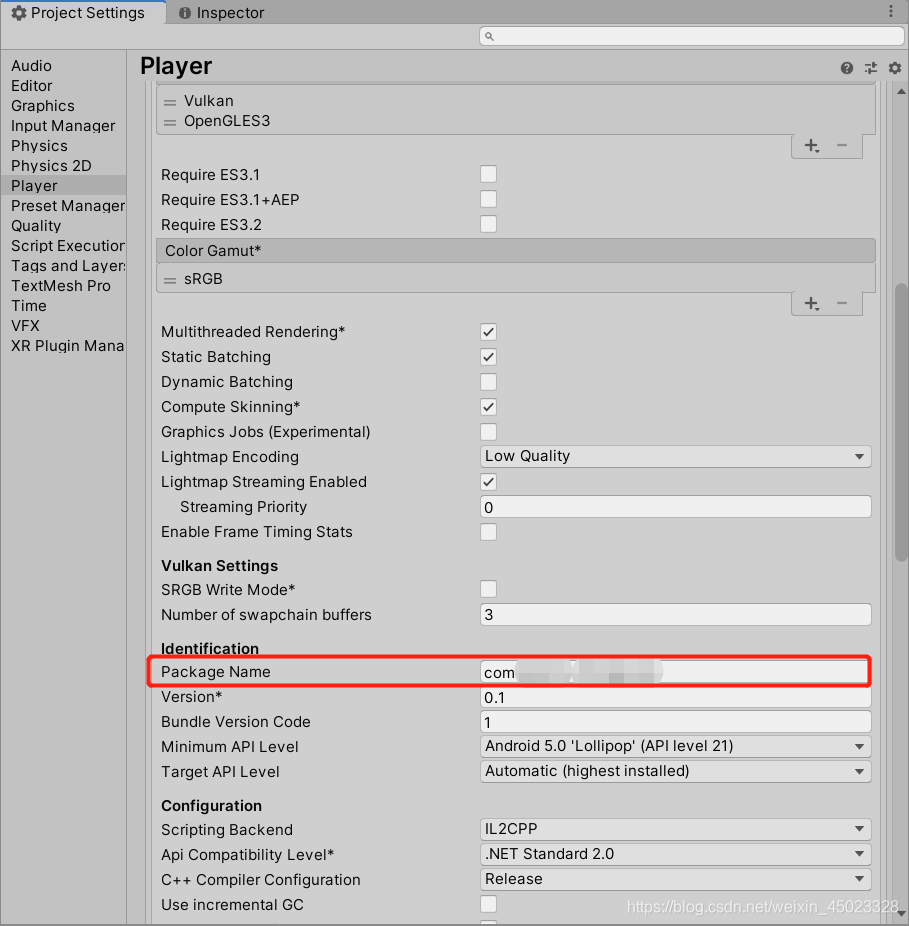Remove Graphics API with minus button
Image resolution: width=909 pixels, height=926 pixels.
coord(842,145)
